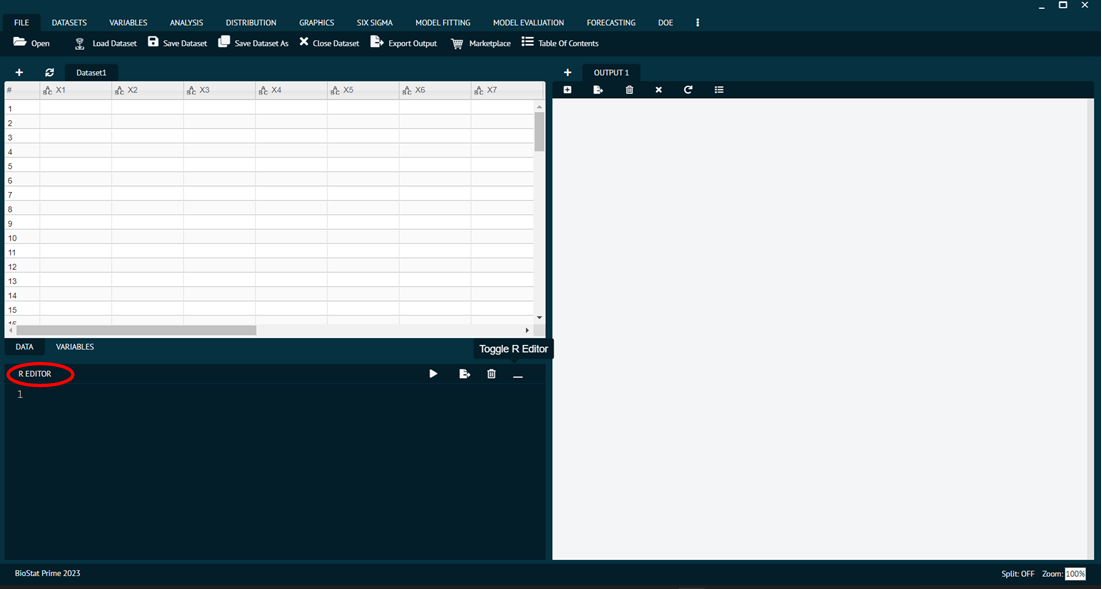This screenshot has width=1102, height=589.
Task: Open the FORECASTING tab
Action: (x=611, y=22)
